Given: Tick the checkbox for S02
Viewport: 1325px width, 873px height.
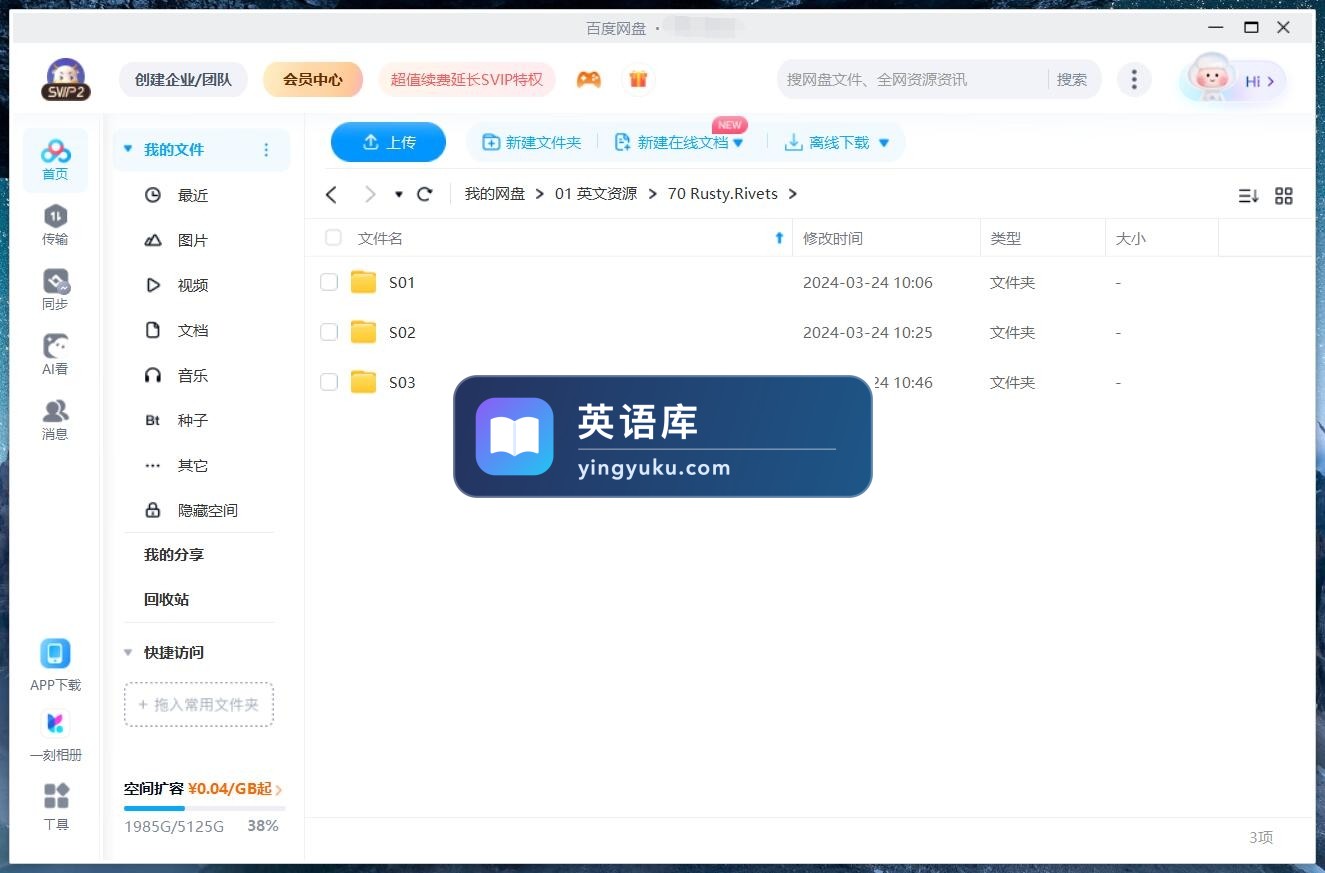Looking at the screenshot, I should pyautogui.click(x=329, y=332).
